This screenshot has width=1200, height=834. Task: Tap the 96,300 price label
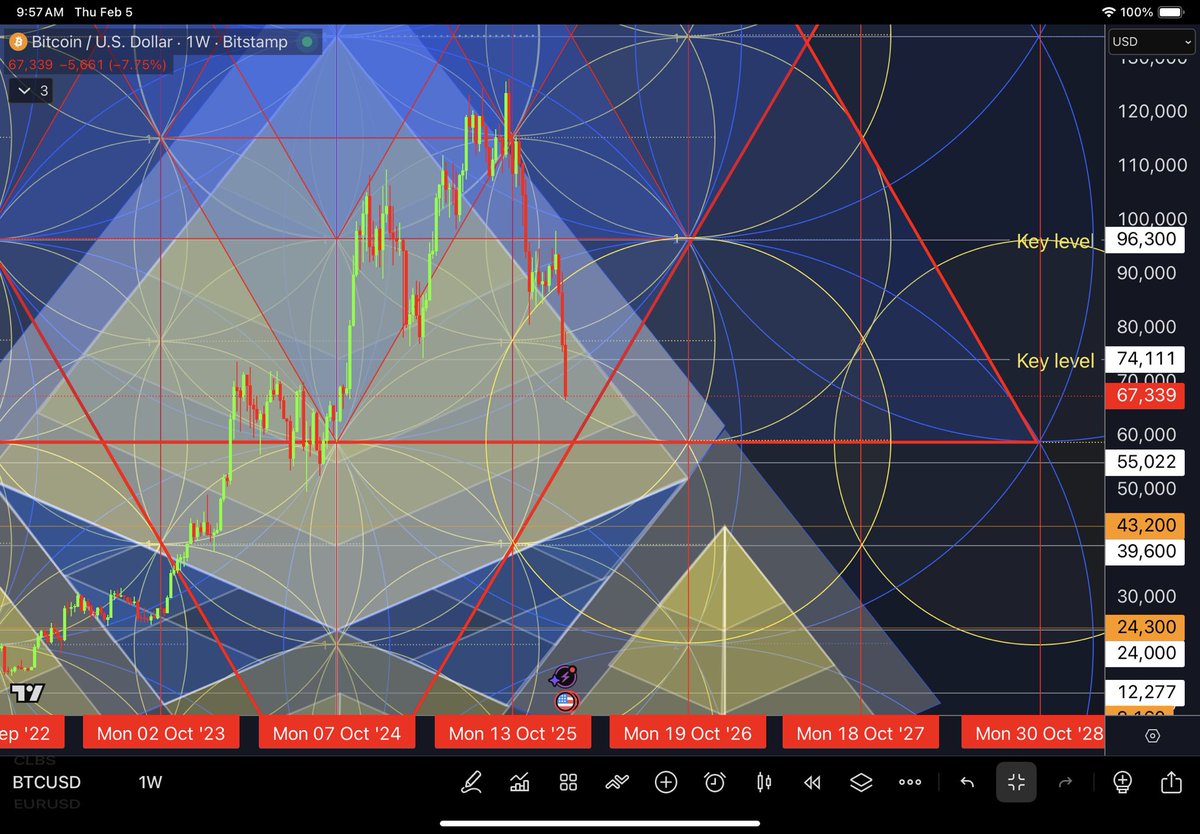click(x=1145, y=240)
